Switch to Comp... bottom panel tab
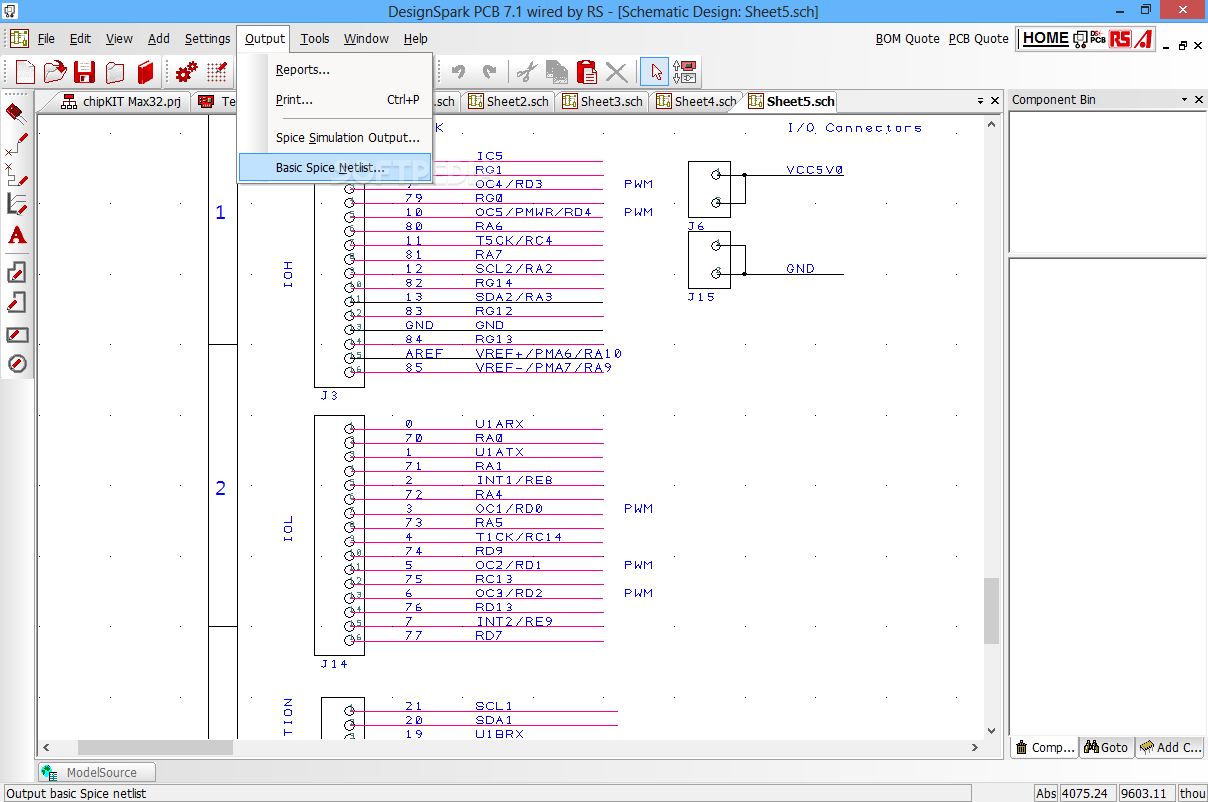The width and height of the screenshot is (1208, 802). [x=1045, y=747]
